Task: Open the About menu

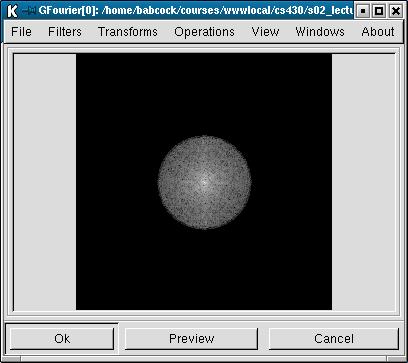Action: coord(378,32)
